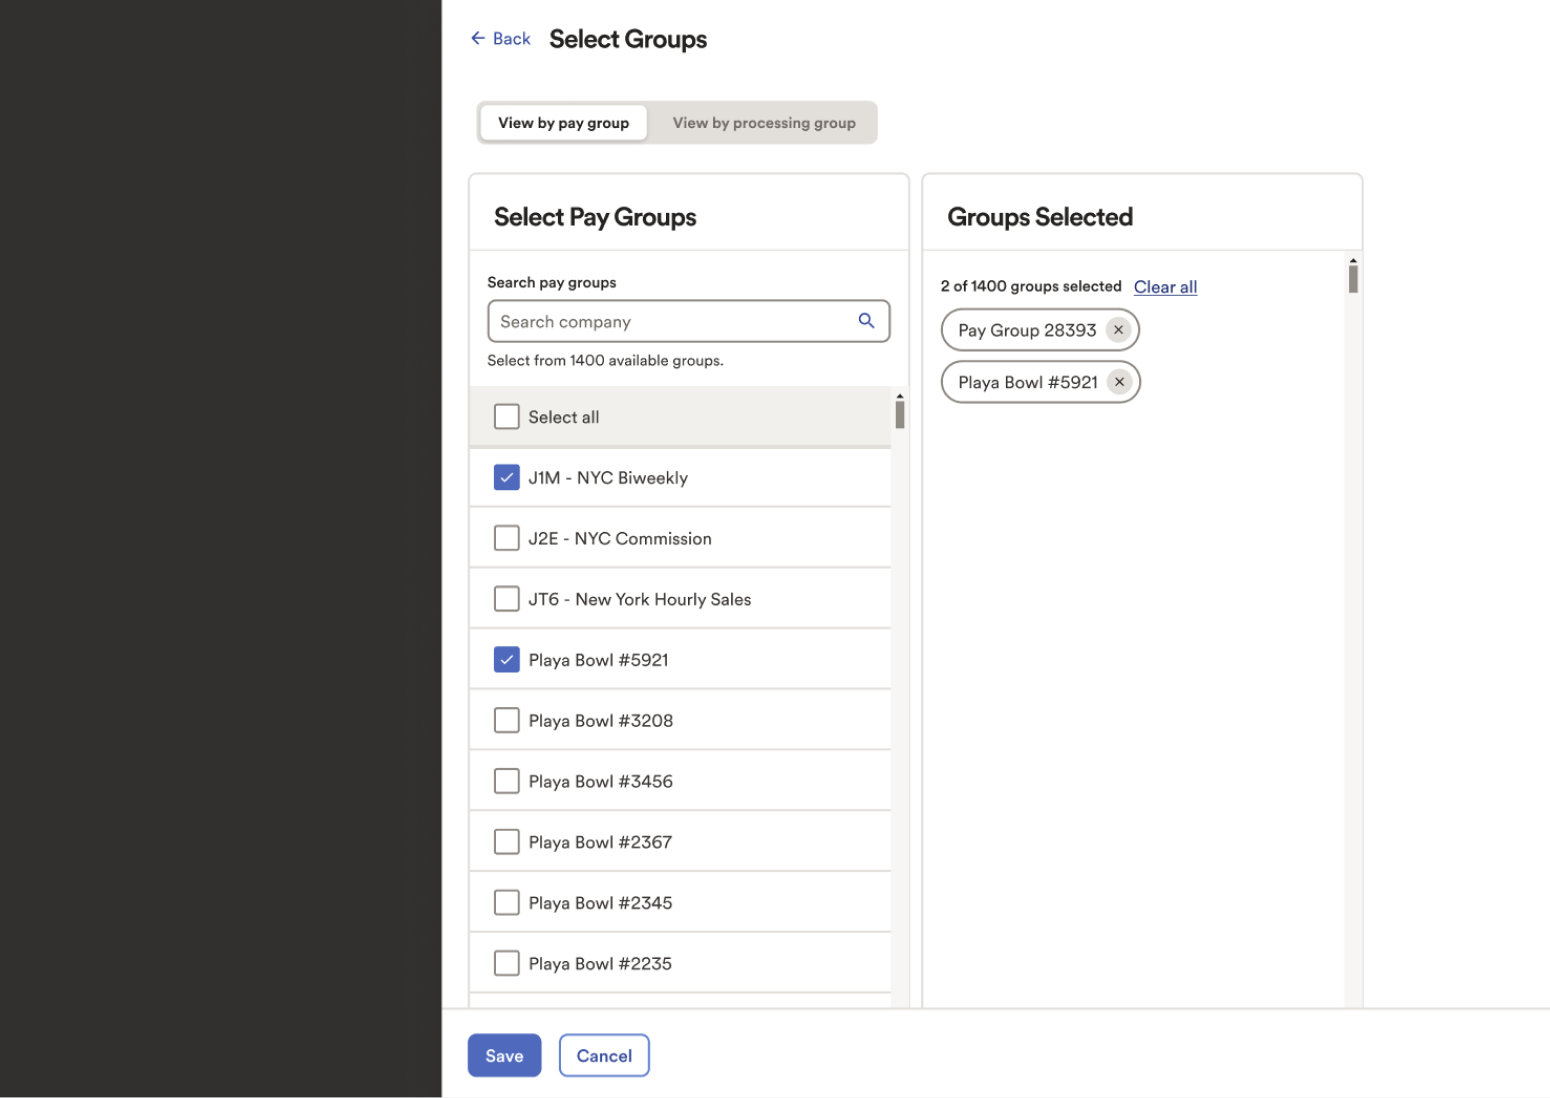Remove the Playa Bowl #5921 chip
1550x1098 pixels.
tap(1119, 381)
